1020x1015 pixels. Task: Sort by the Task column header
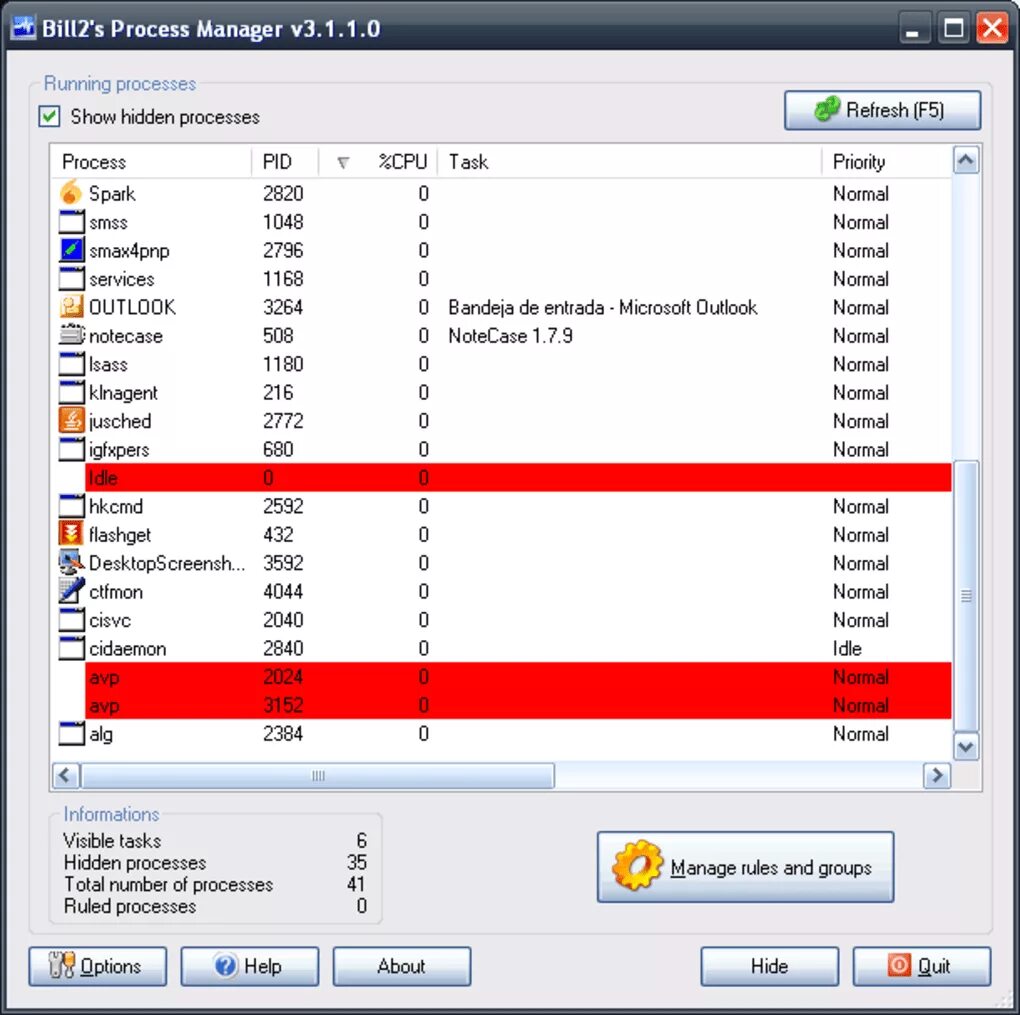630,162
